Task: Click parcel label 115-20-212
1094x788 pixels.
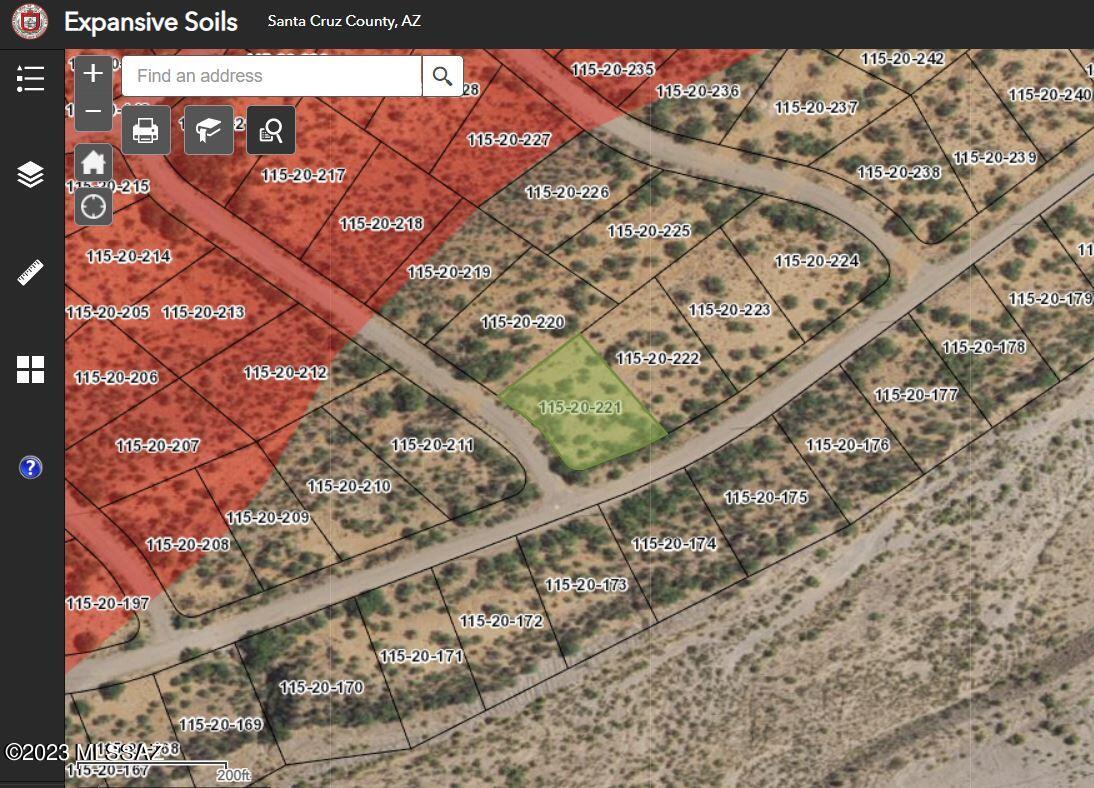Action: point(285,373)
